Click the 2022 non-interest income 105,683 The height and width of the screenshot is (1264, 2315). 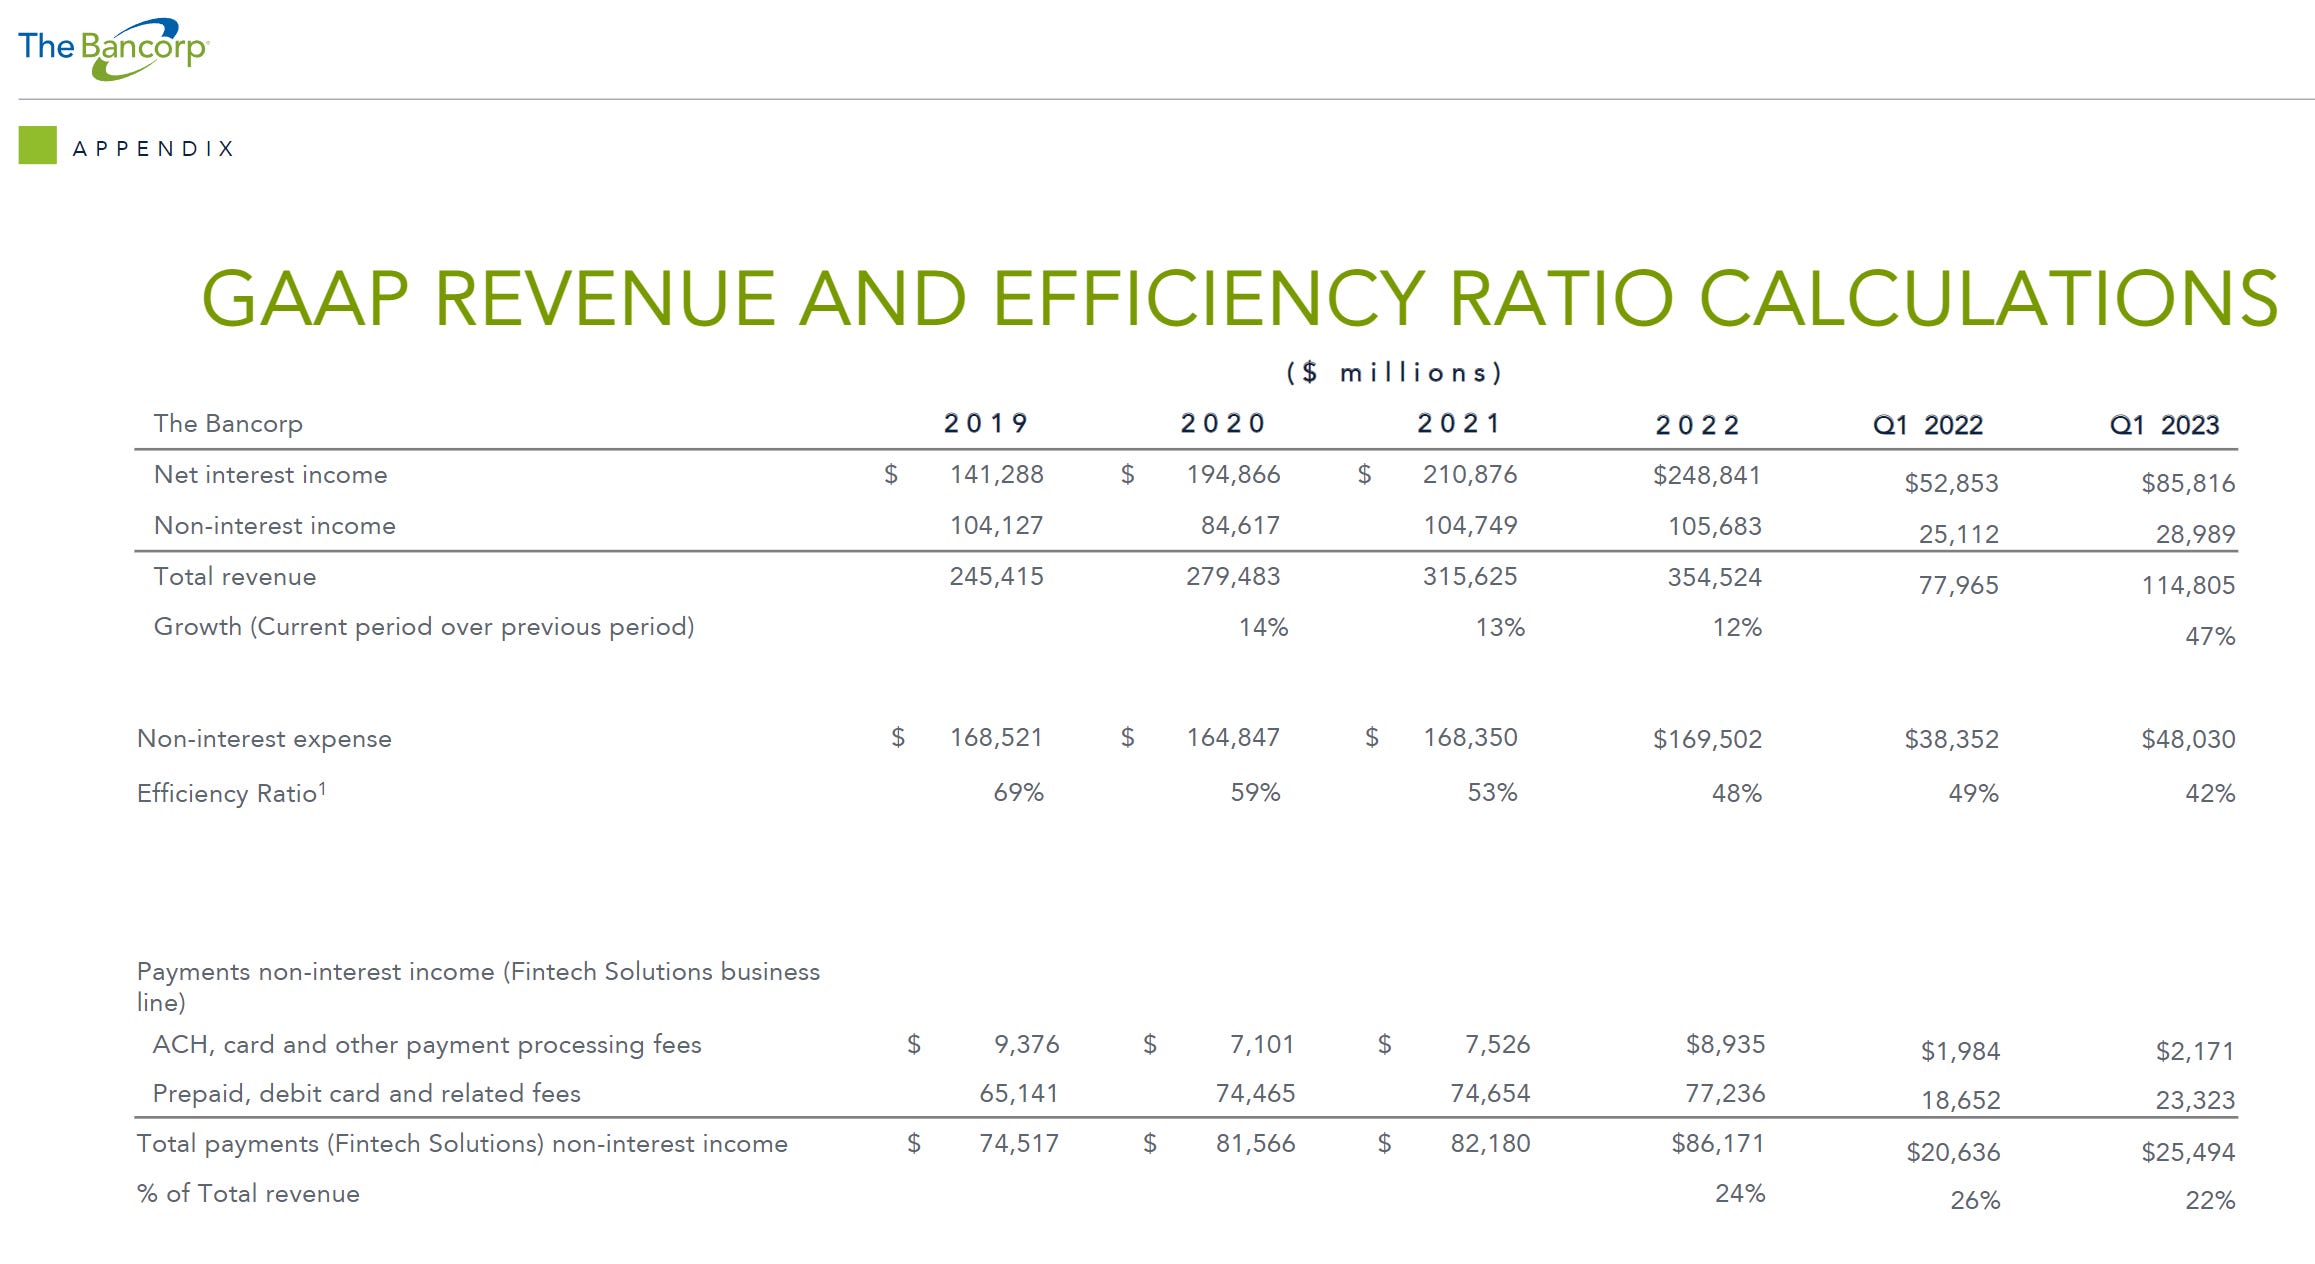click(x=1714, y=526)
